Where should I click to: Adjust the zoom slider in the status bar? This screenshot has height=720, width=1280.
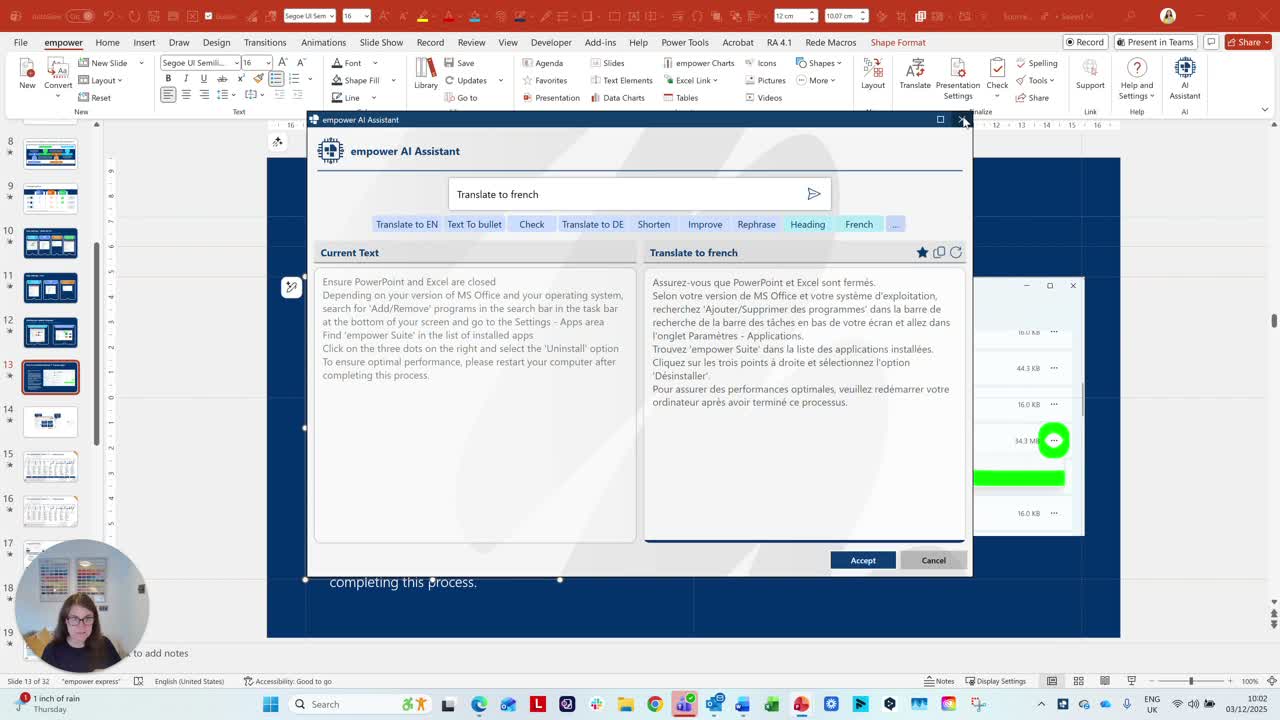click(1190, 681)
